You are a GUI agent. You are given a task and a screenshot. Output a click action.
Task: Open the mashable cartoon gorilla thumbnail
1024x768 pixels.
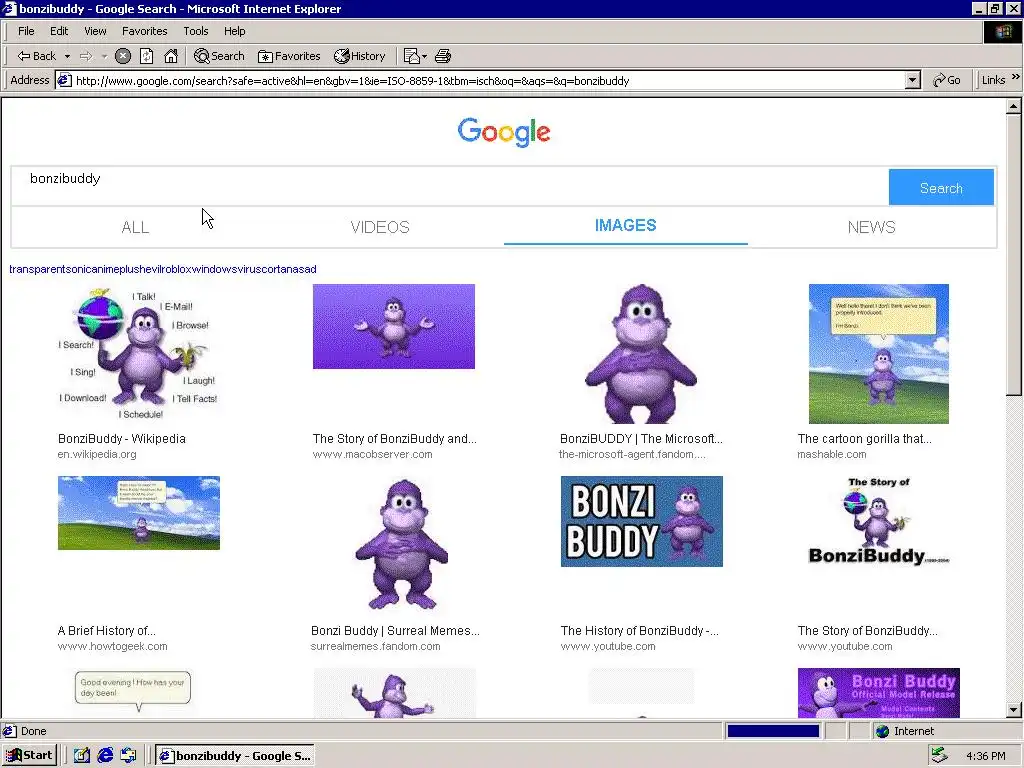point(878,353)
